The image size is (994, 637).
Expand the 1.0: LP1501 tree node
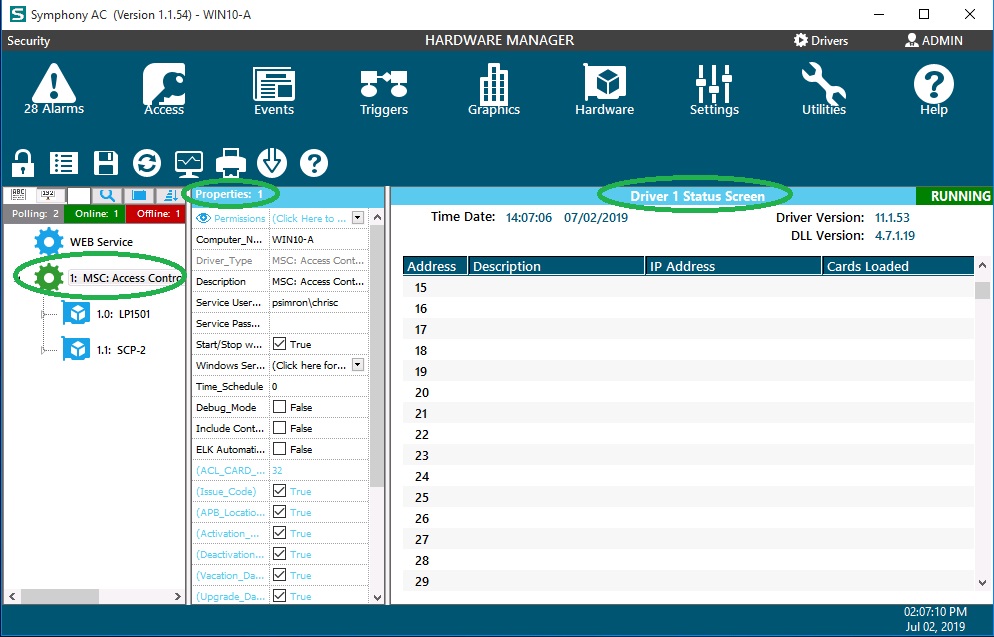coord(43,314)
